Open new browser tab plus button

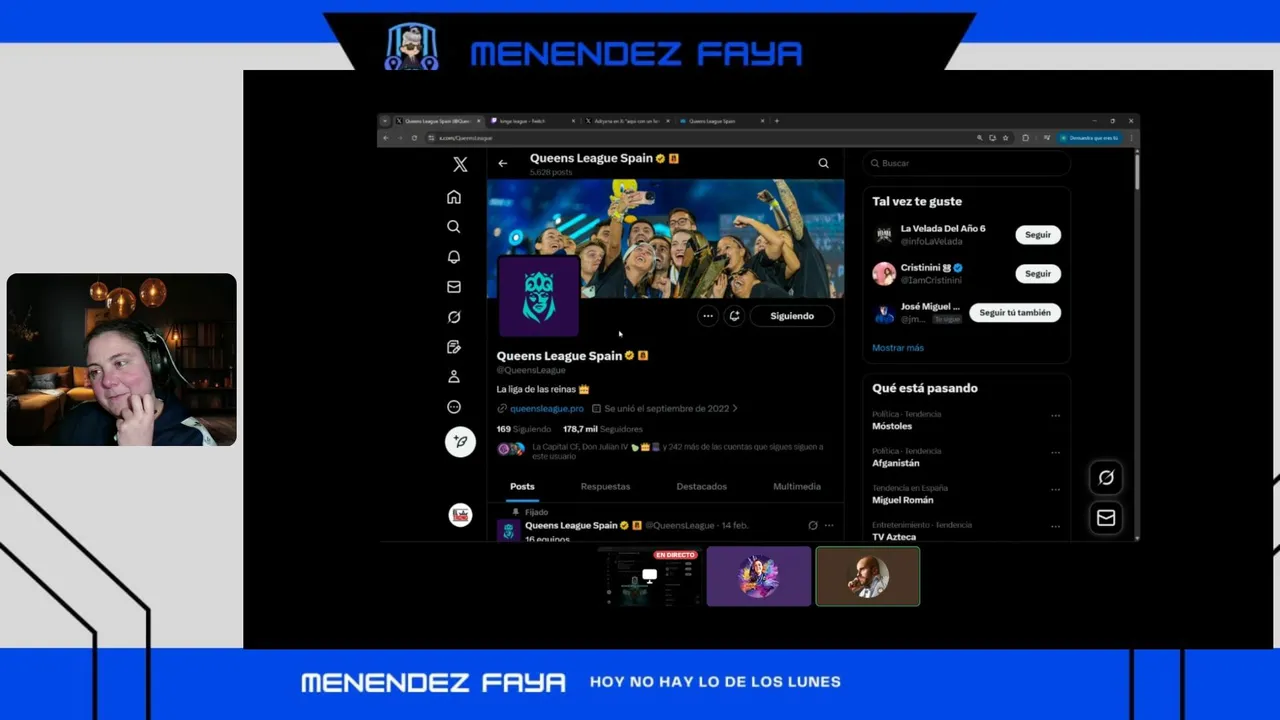777,121
